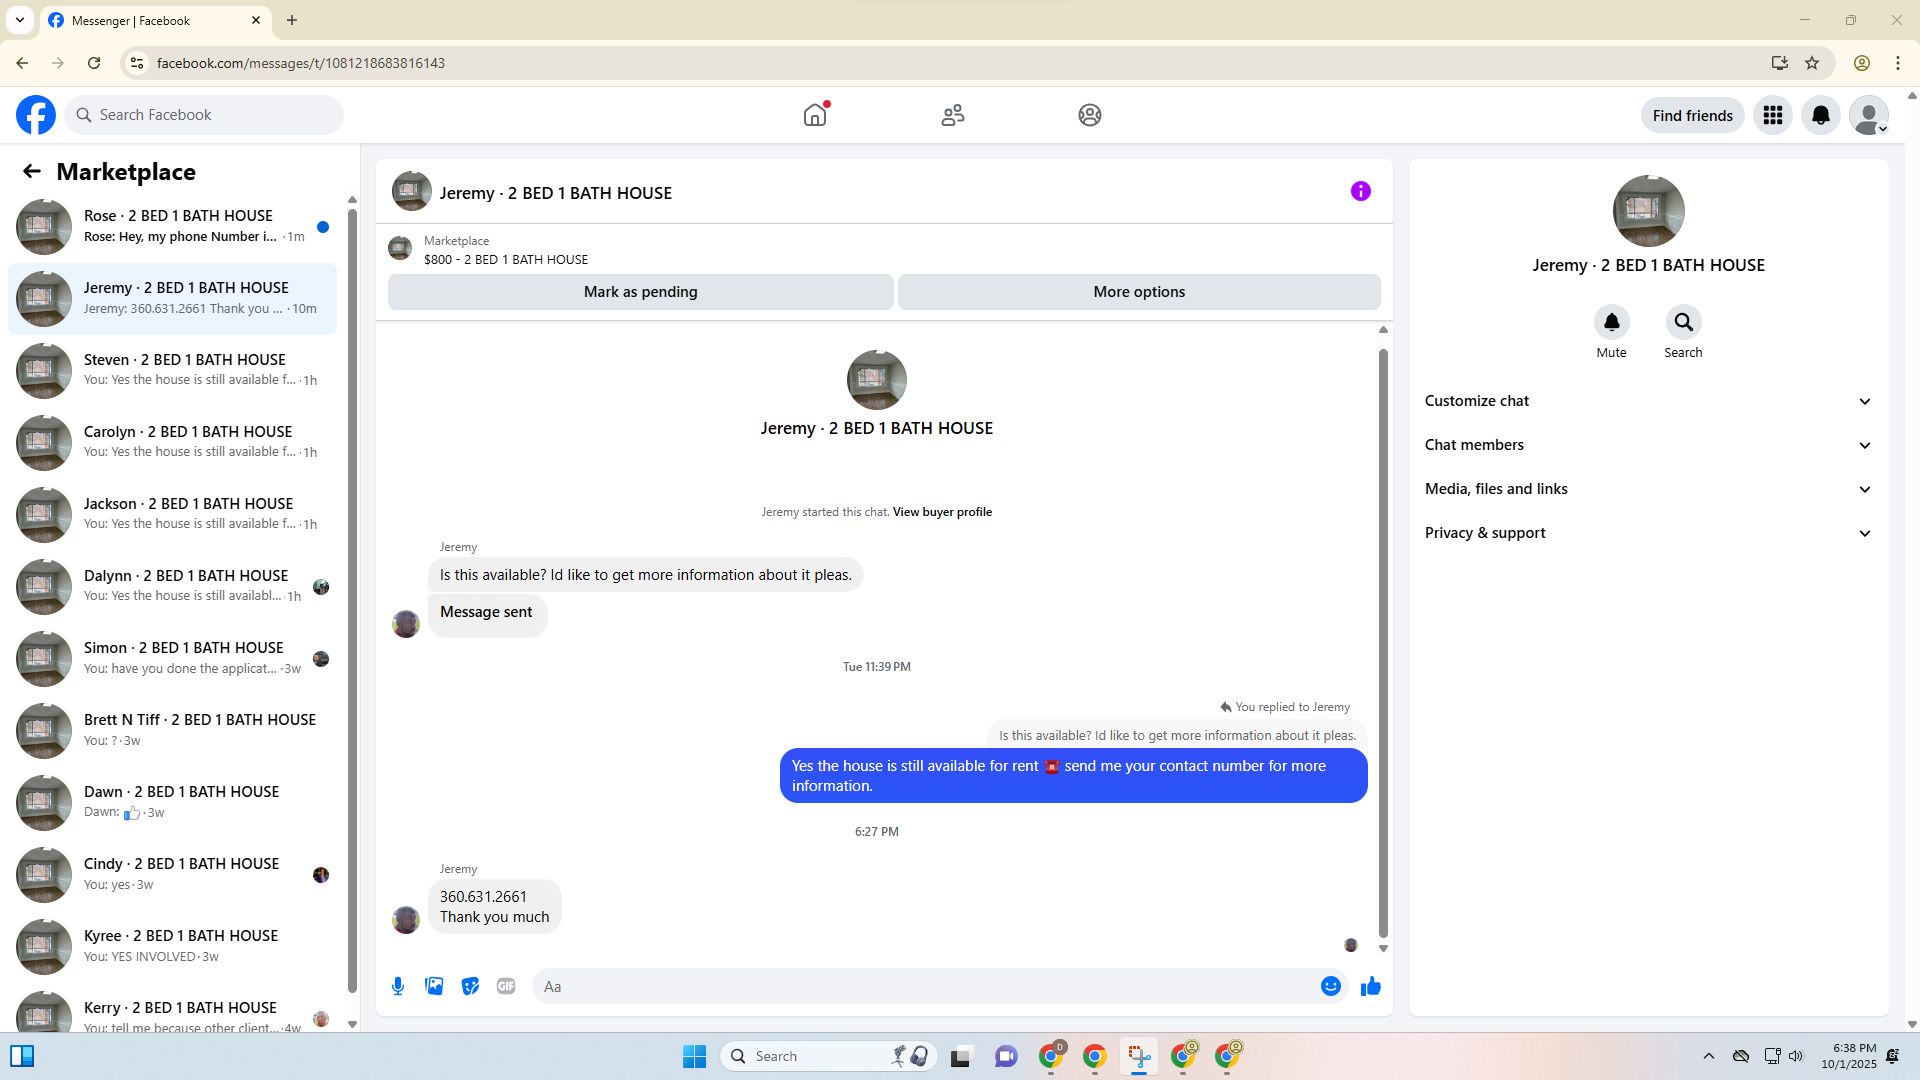Open View buyer profile link
1920x1080 pixels.
pyautogui.click(x=942, y=512)
